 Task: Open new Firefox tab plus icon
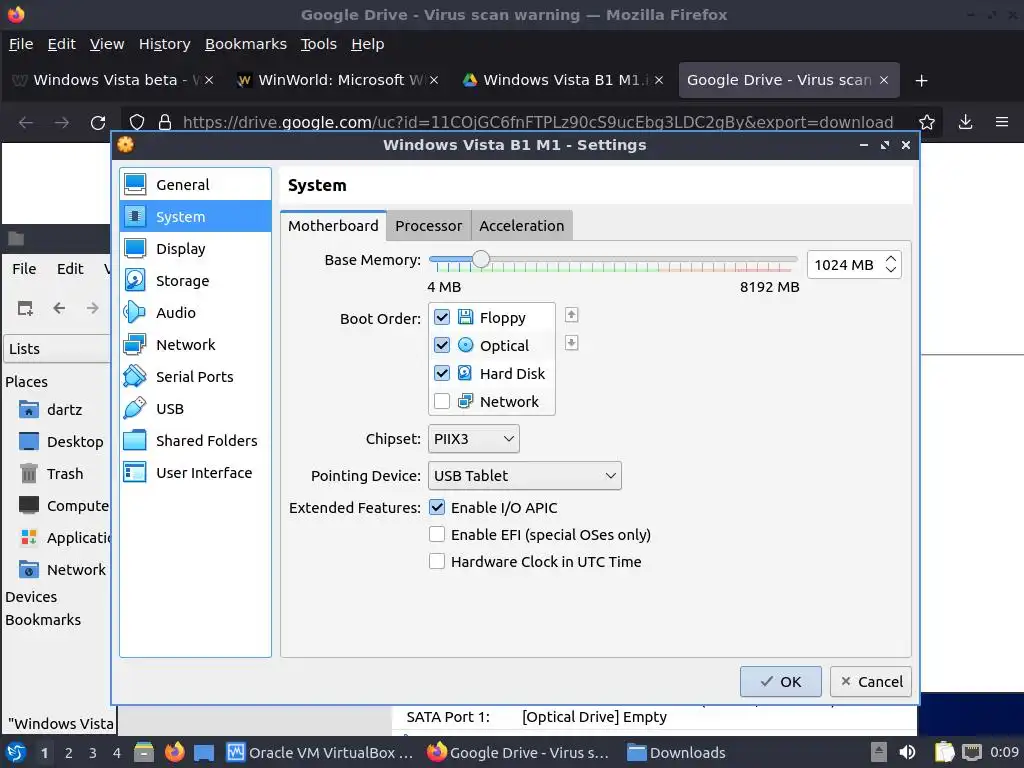tap(921, 80)
